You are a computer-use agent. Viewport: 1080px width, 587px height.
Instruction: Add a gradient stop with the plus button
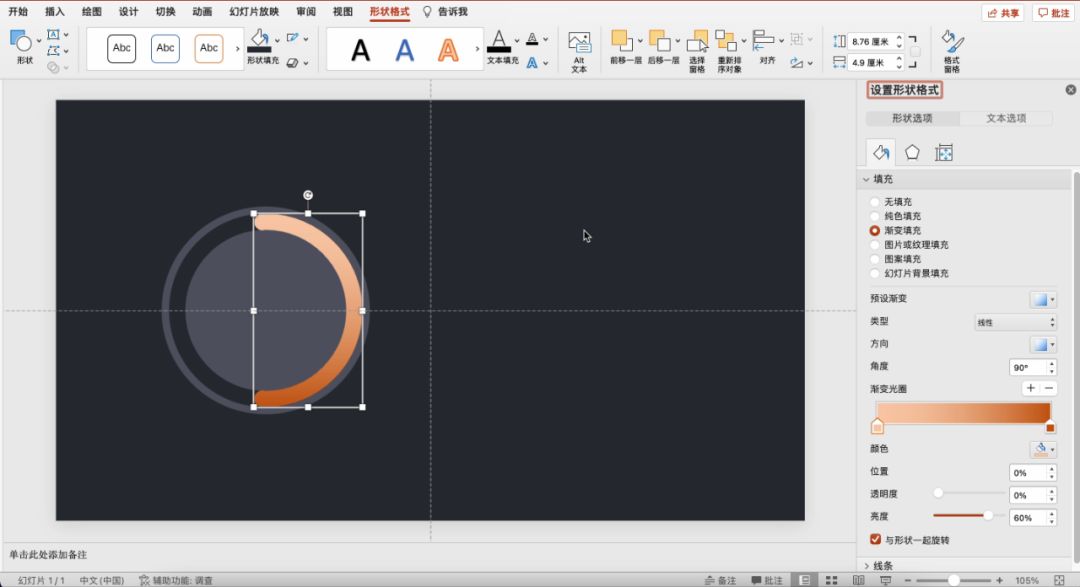click(1030, 388)
